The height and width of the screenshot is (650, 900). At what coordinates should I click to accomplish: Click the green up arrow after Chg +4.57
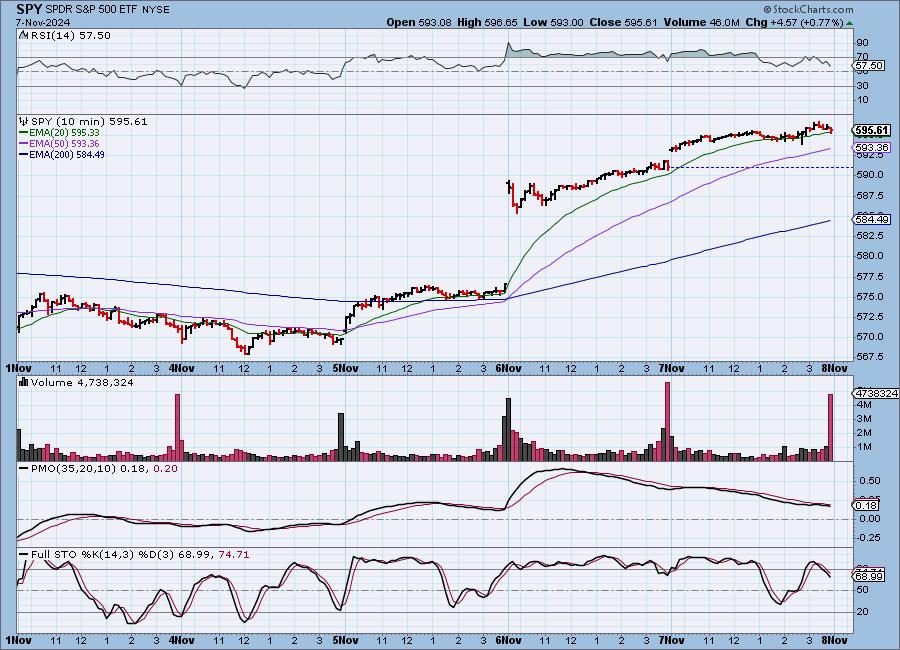coord(849,23)
